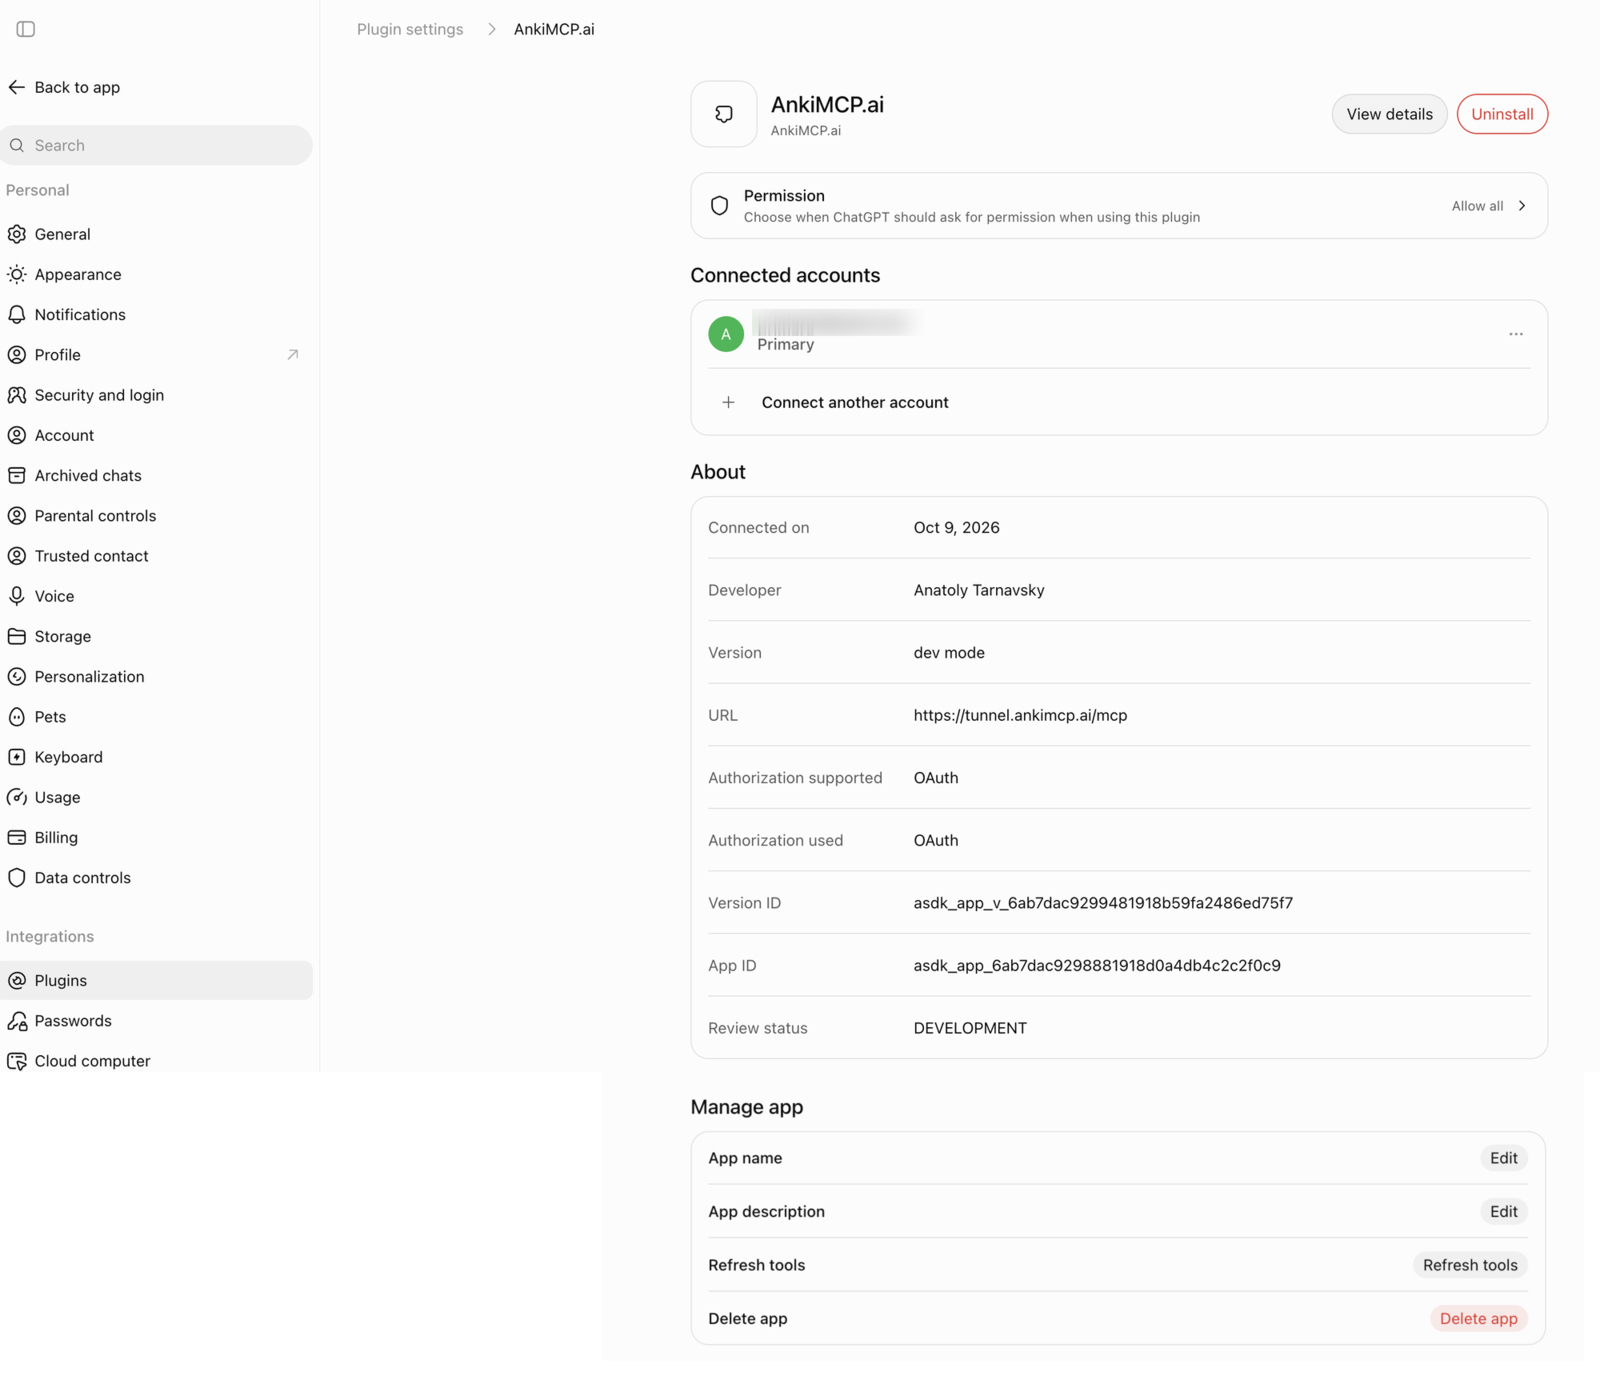Image resolution: width=1600 pixels, height=1376 pixels.
Task: Click Connect another account
Action: 855,402
